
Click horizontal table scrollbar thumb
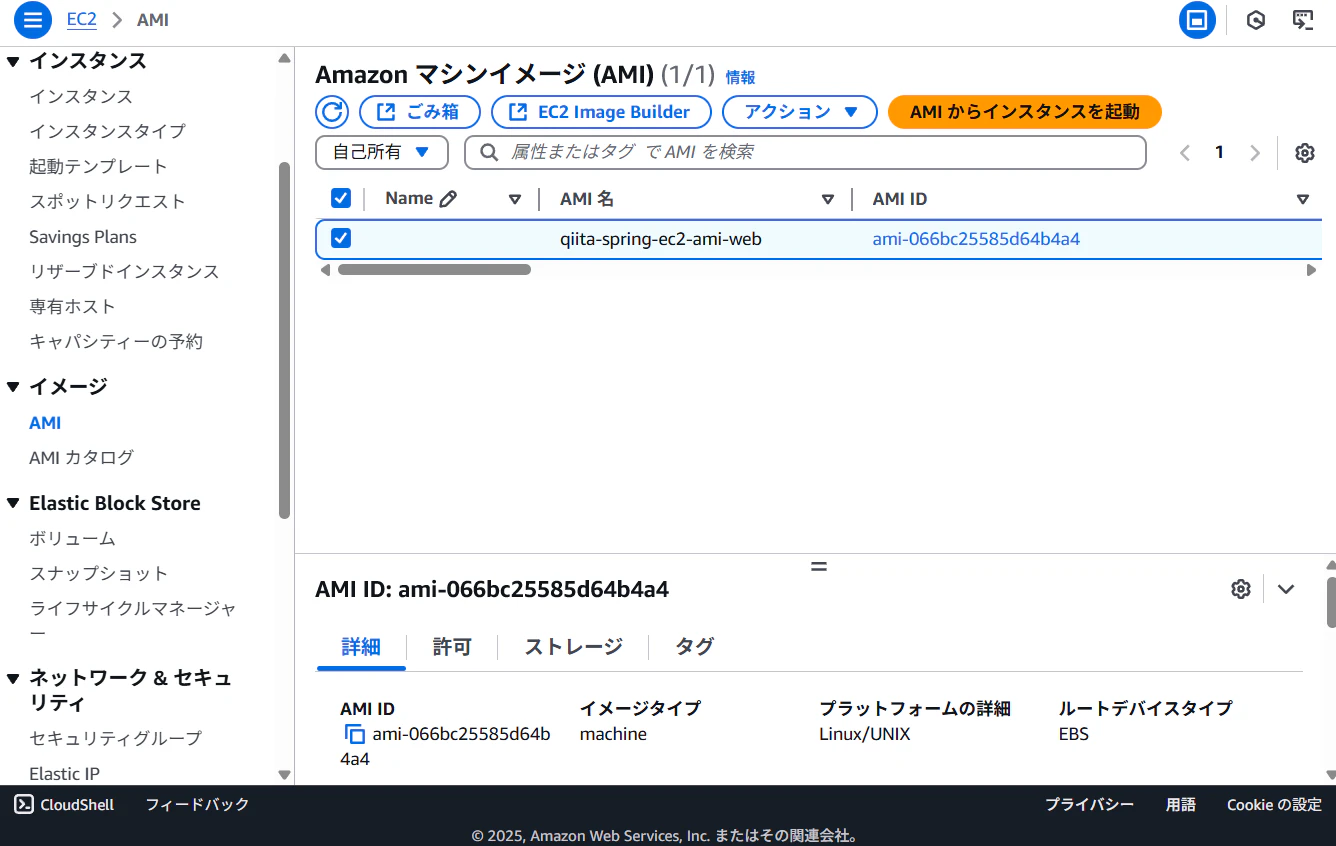(x=434, y=269)
